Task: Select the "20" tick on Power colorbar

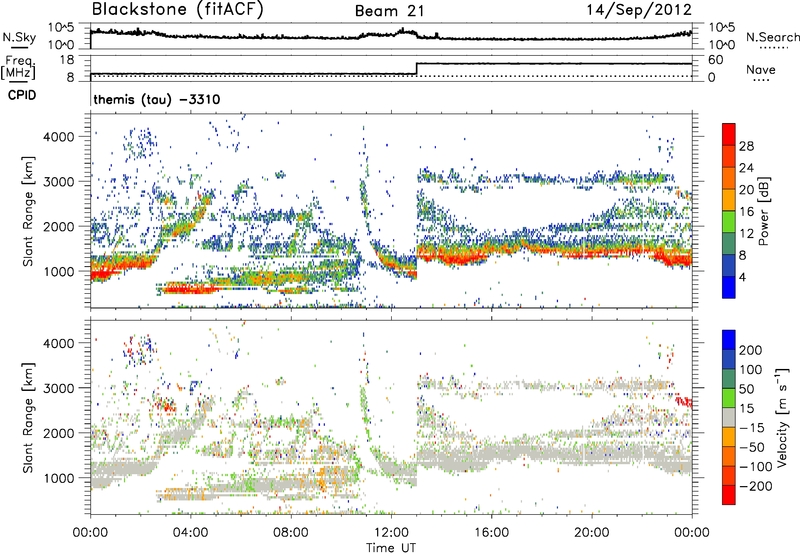Action: 746,190
